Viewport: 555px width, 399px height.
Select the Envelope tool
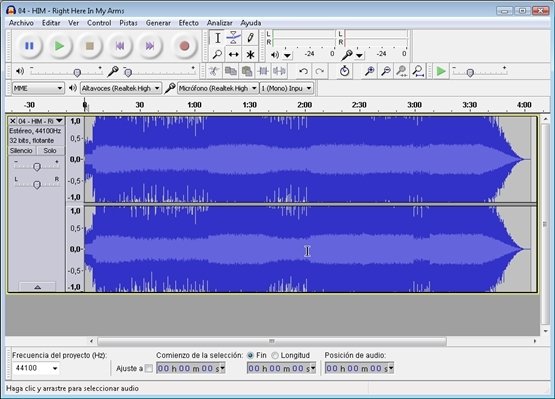click(233, 38)
